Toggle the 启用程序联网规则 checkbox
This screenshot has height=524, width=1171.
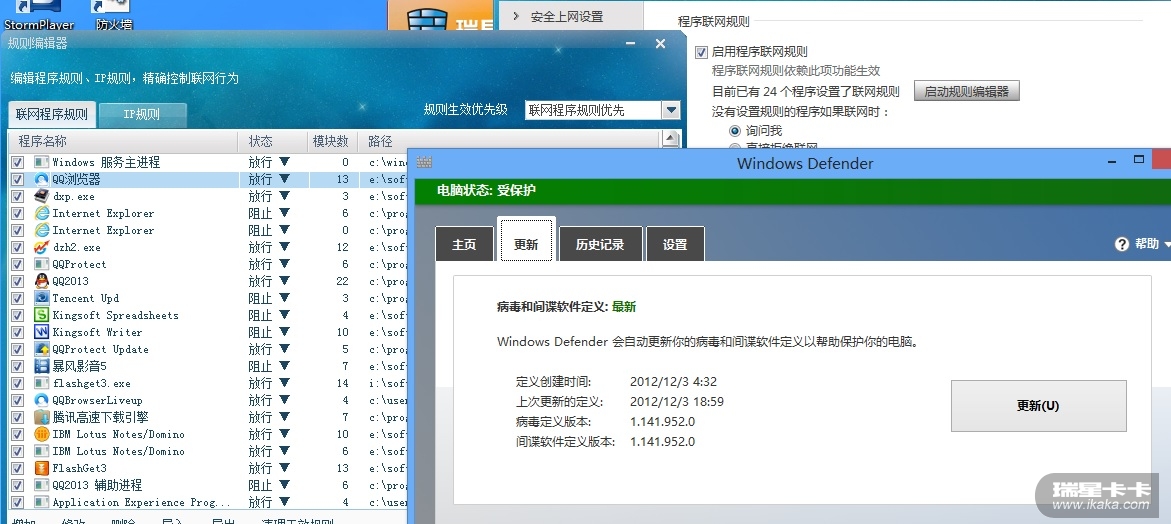coord(701,52)
